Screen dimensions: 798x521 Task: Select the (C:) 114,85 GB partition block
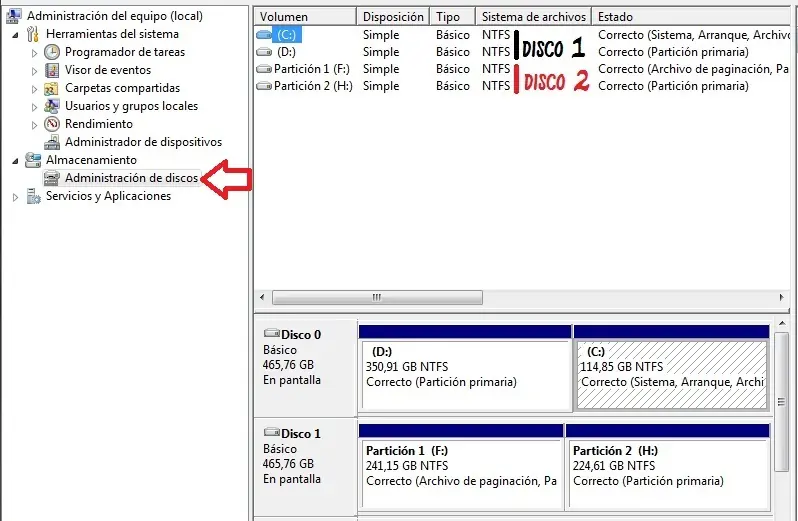(x=671, y=375)
